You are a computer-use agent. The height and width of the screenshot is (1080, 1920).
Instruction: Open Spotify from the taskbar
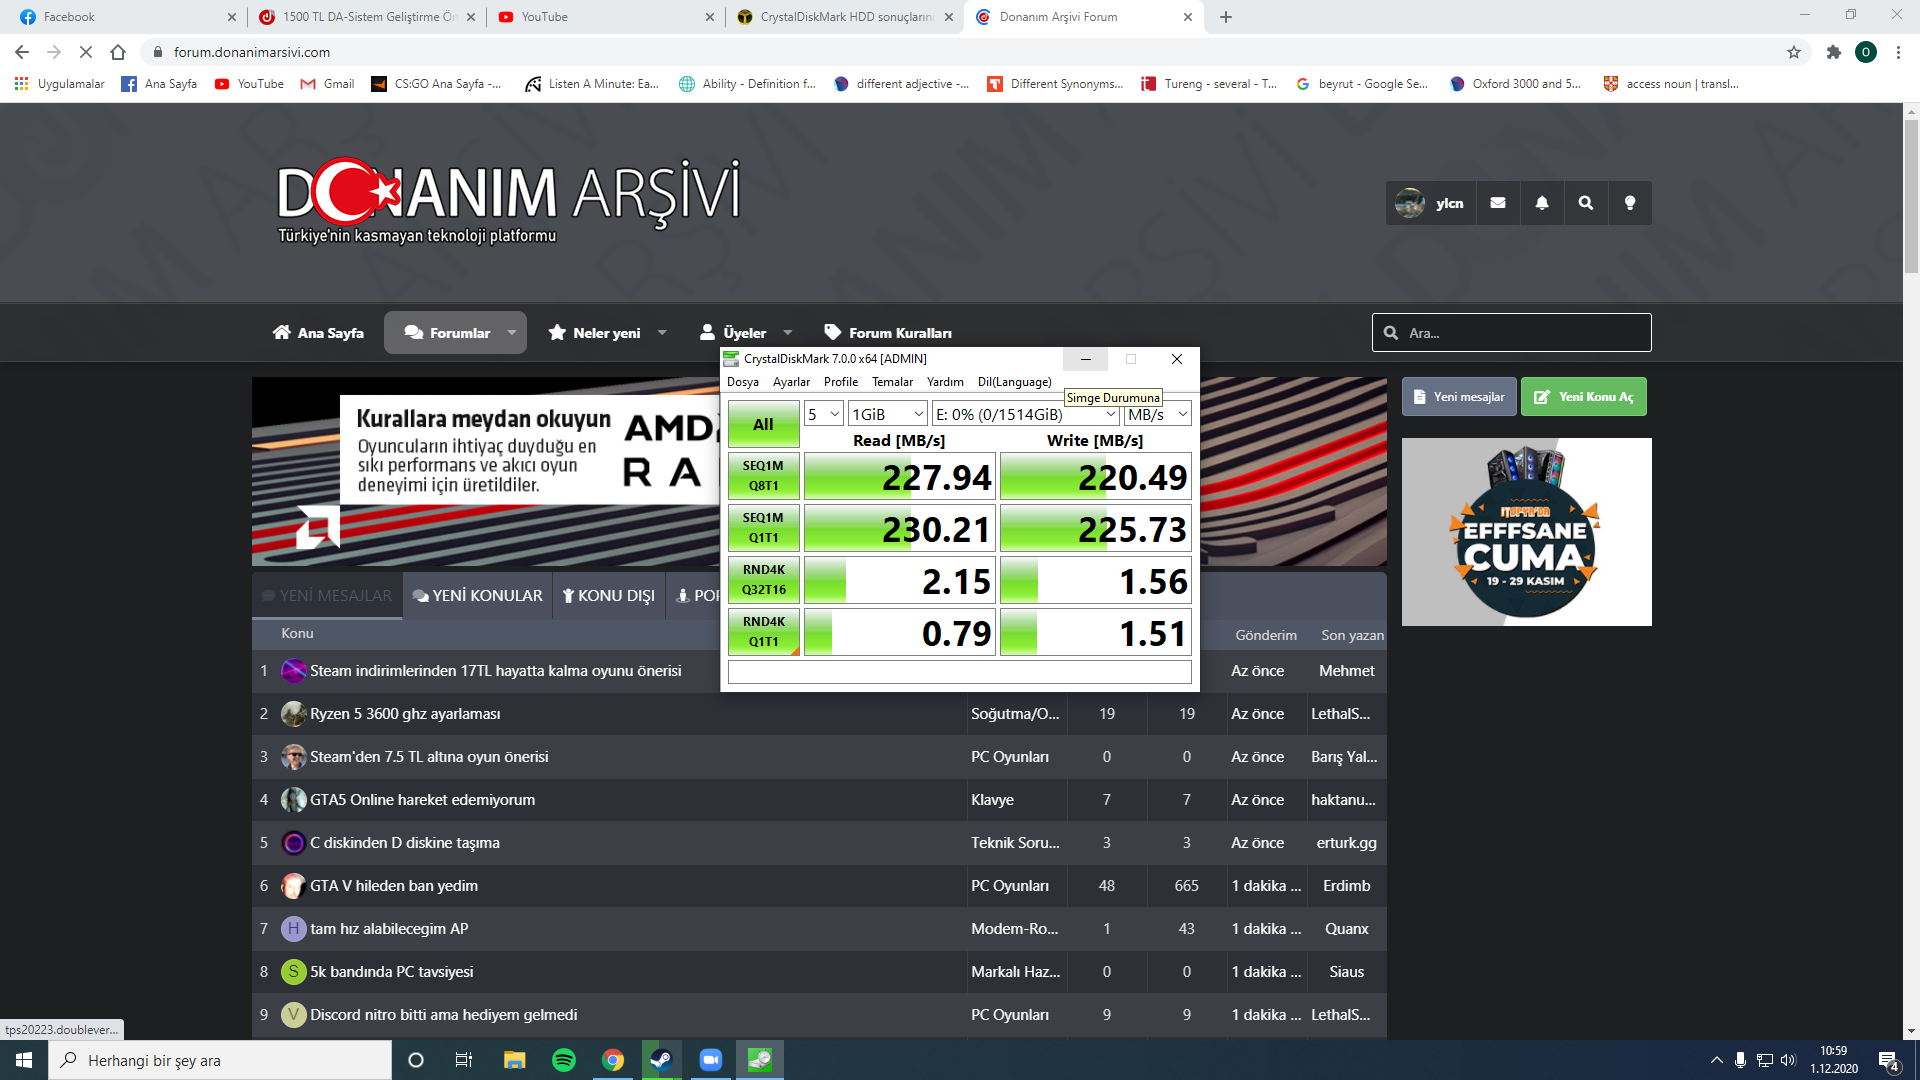click(x=563, y=1060)
